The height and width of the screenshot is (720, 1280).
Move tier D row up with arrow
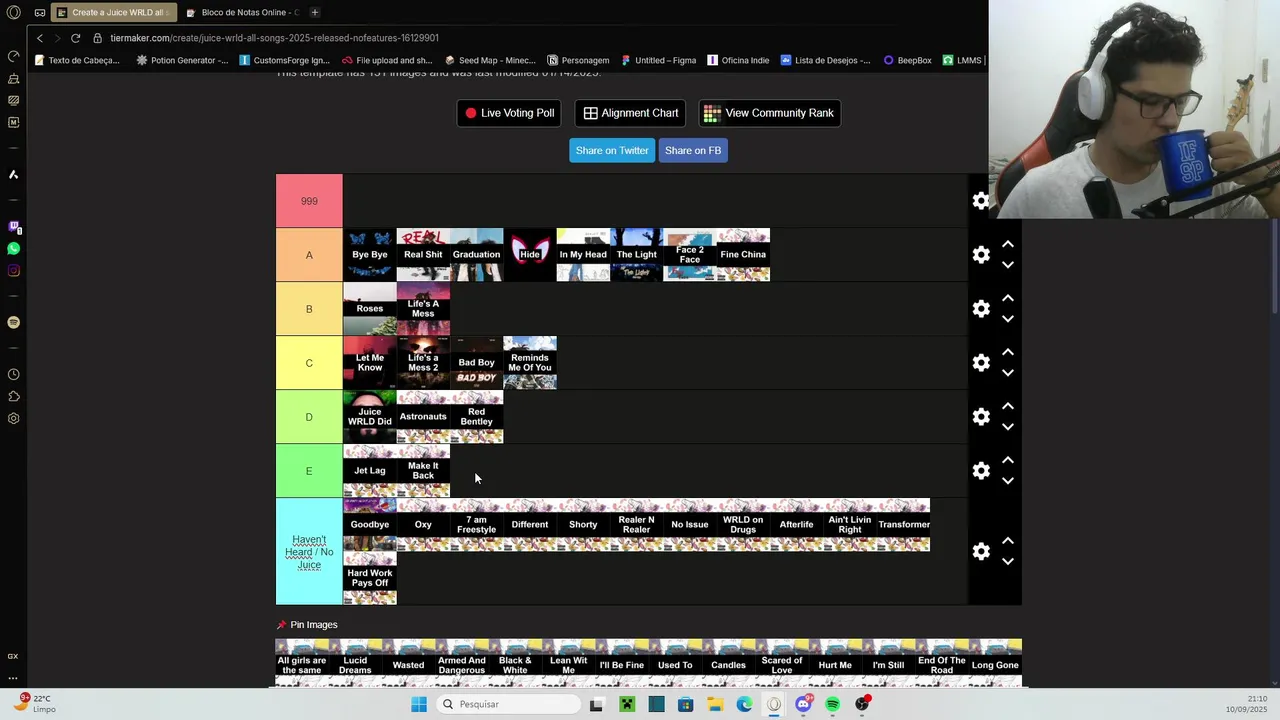[1008, 406]
